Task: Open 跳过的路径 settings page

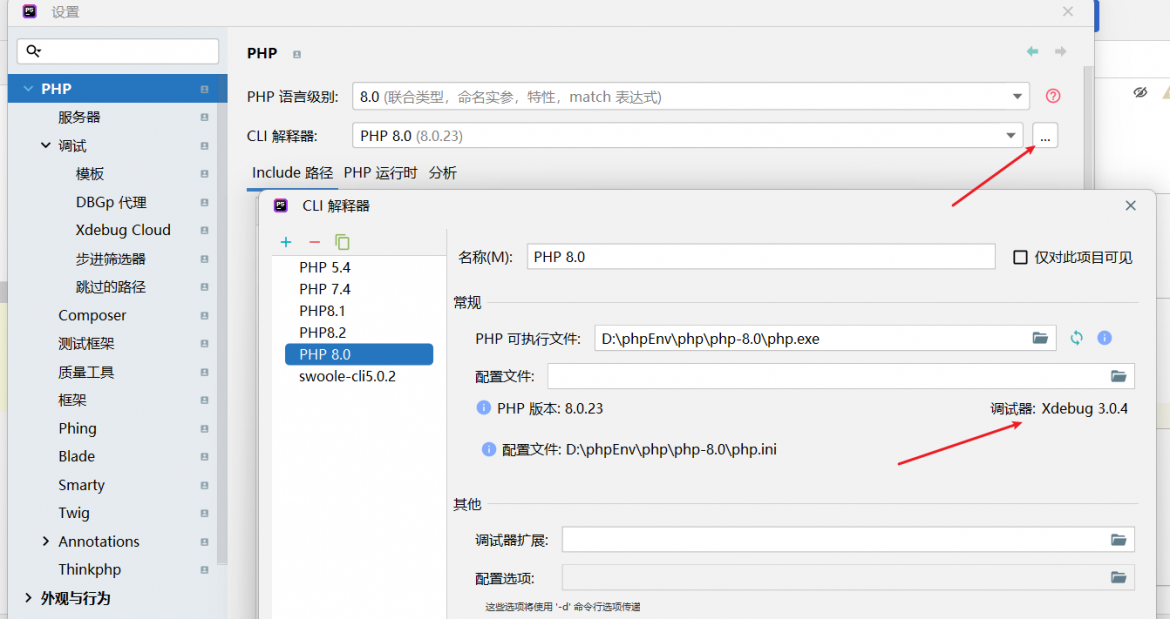Action: click(112, 287)
